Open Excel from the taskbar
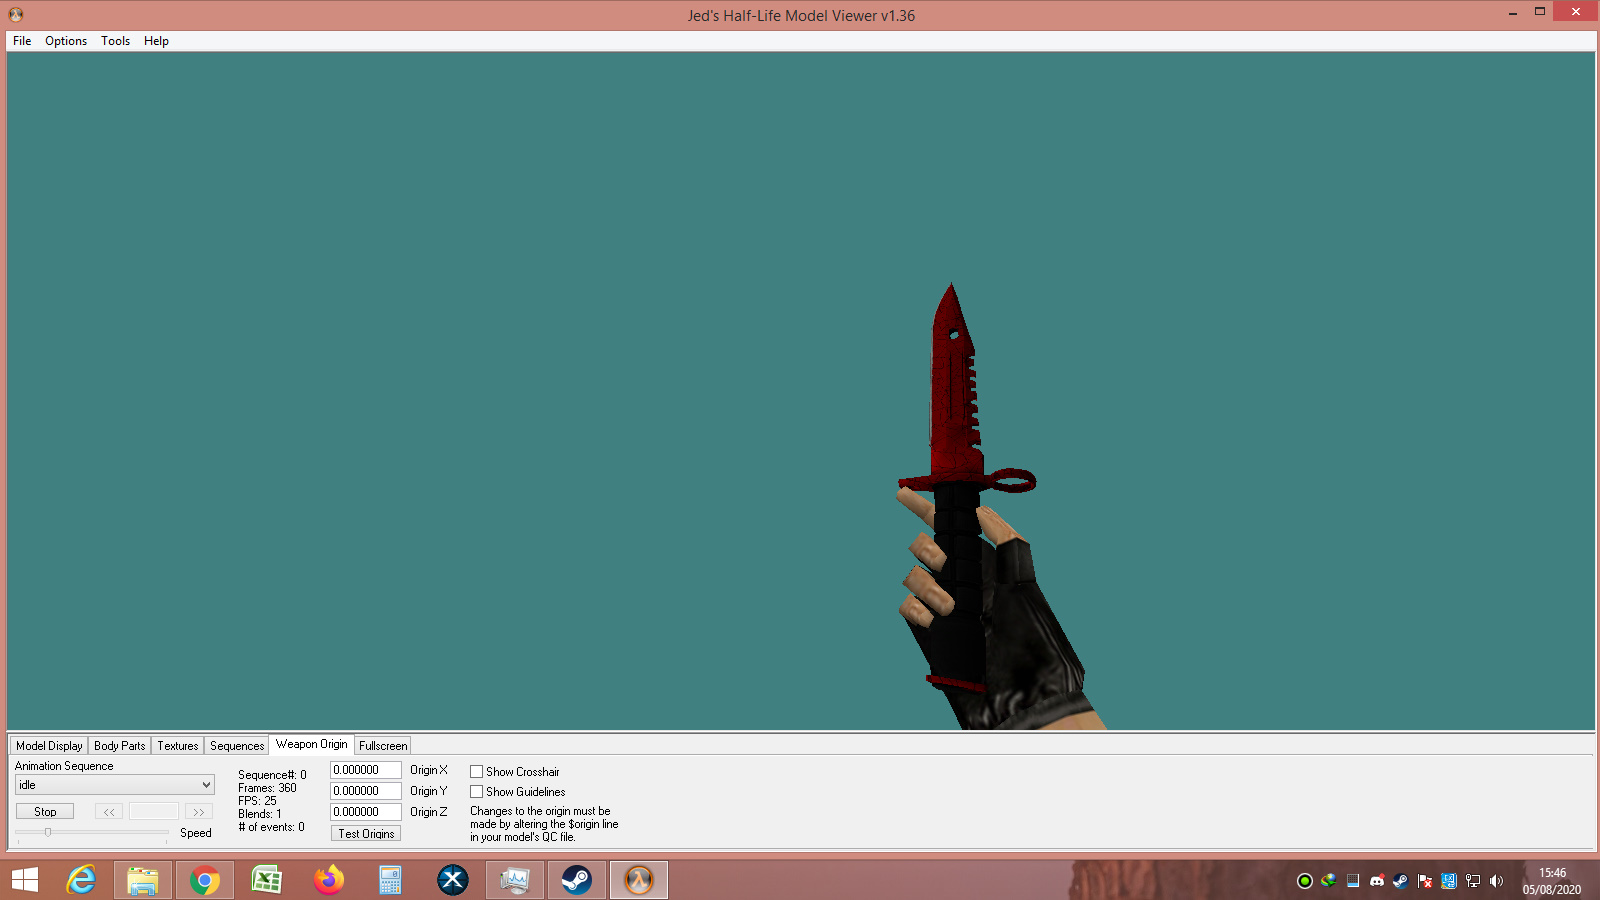The width and height of the screenshot is (1600, 900). click(x=267, y=880)
